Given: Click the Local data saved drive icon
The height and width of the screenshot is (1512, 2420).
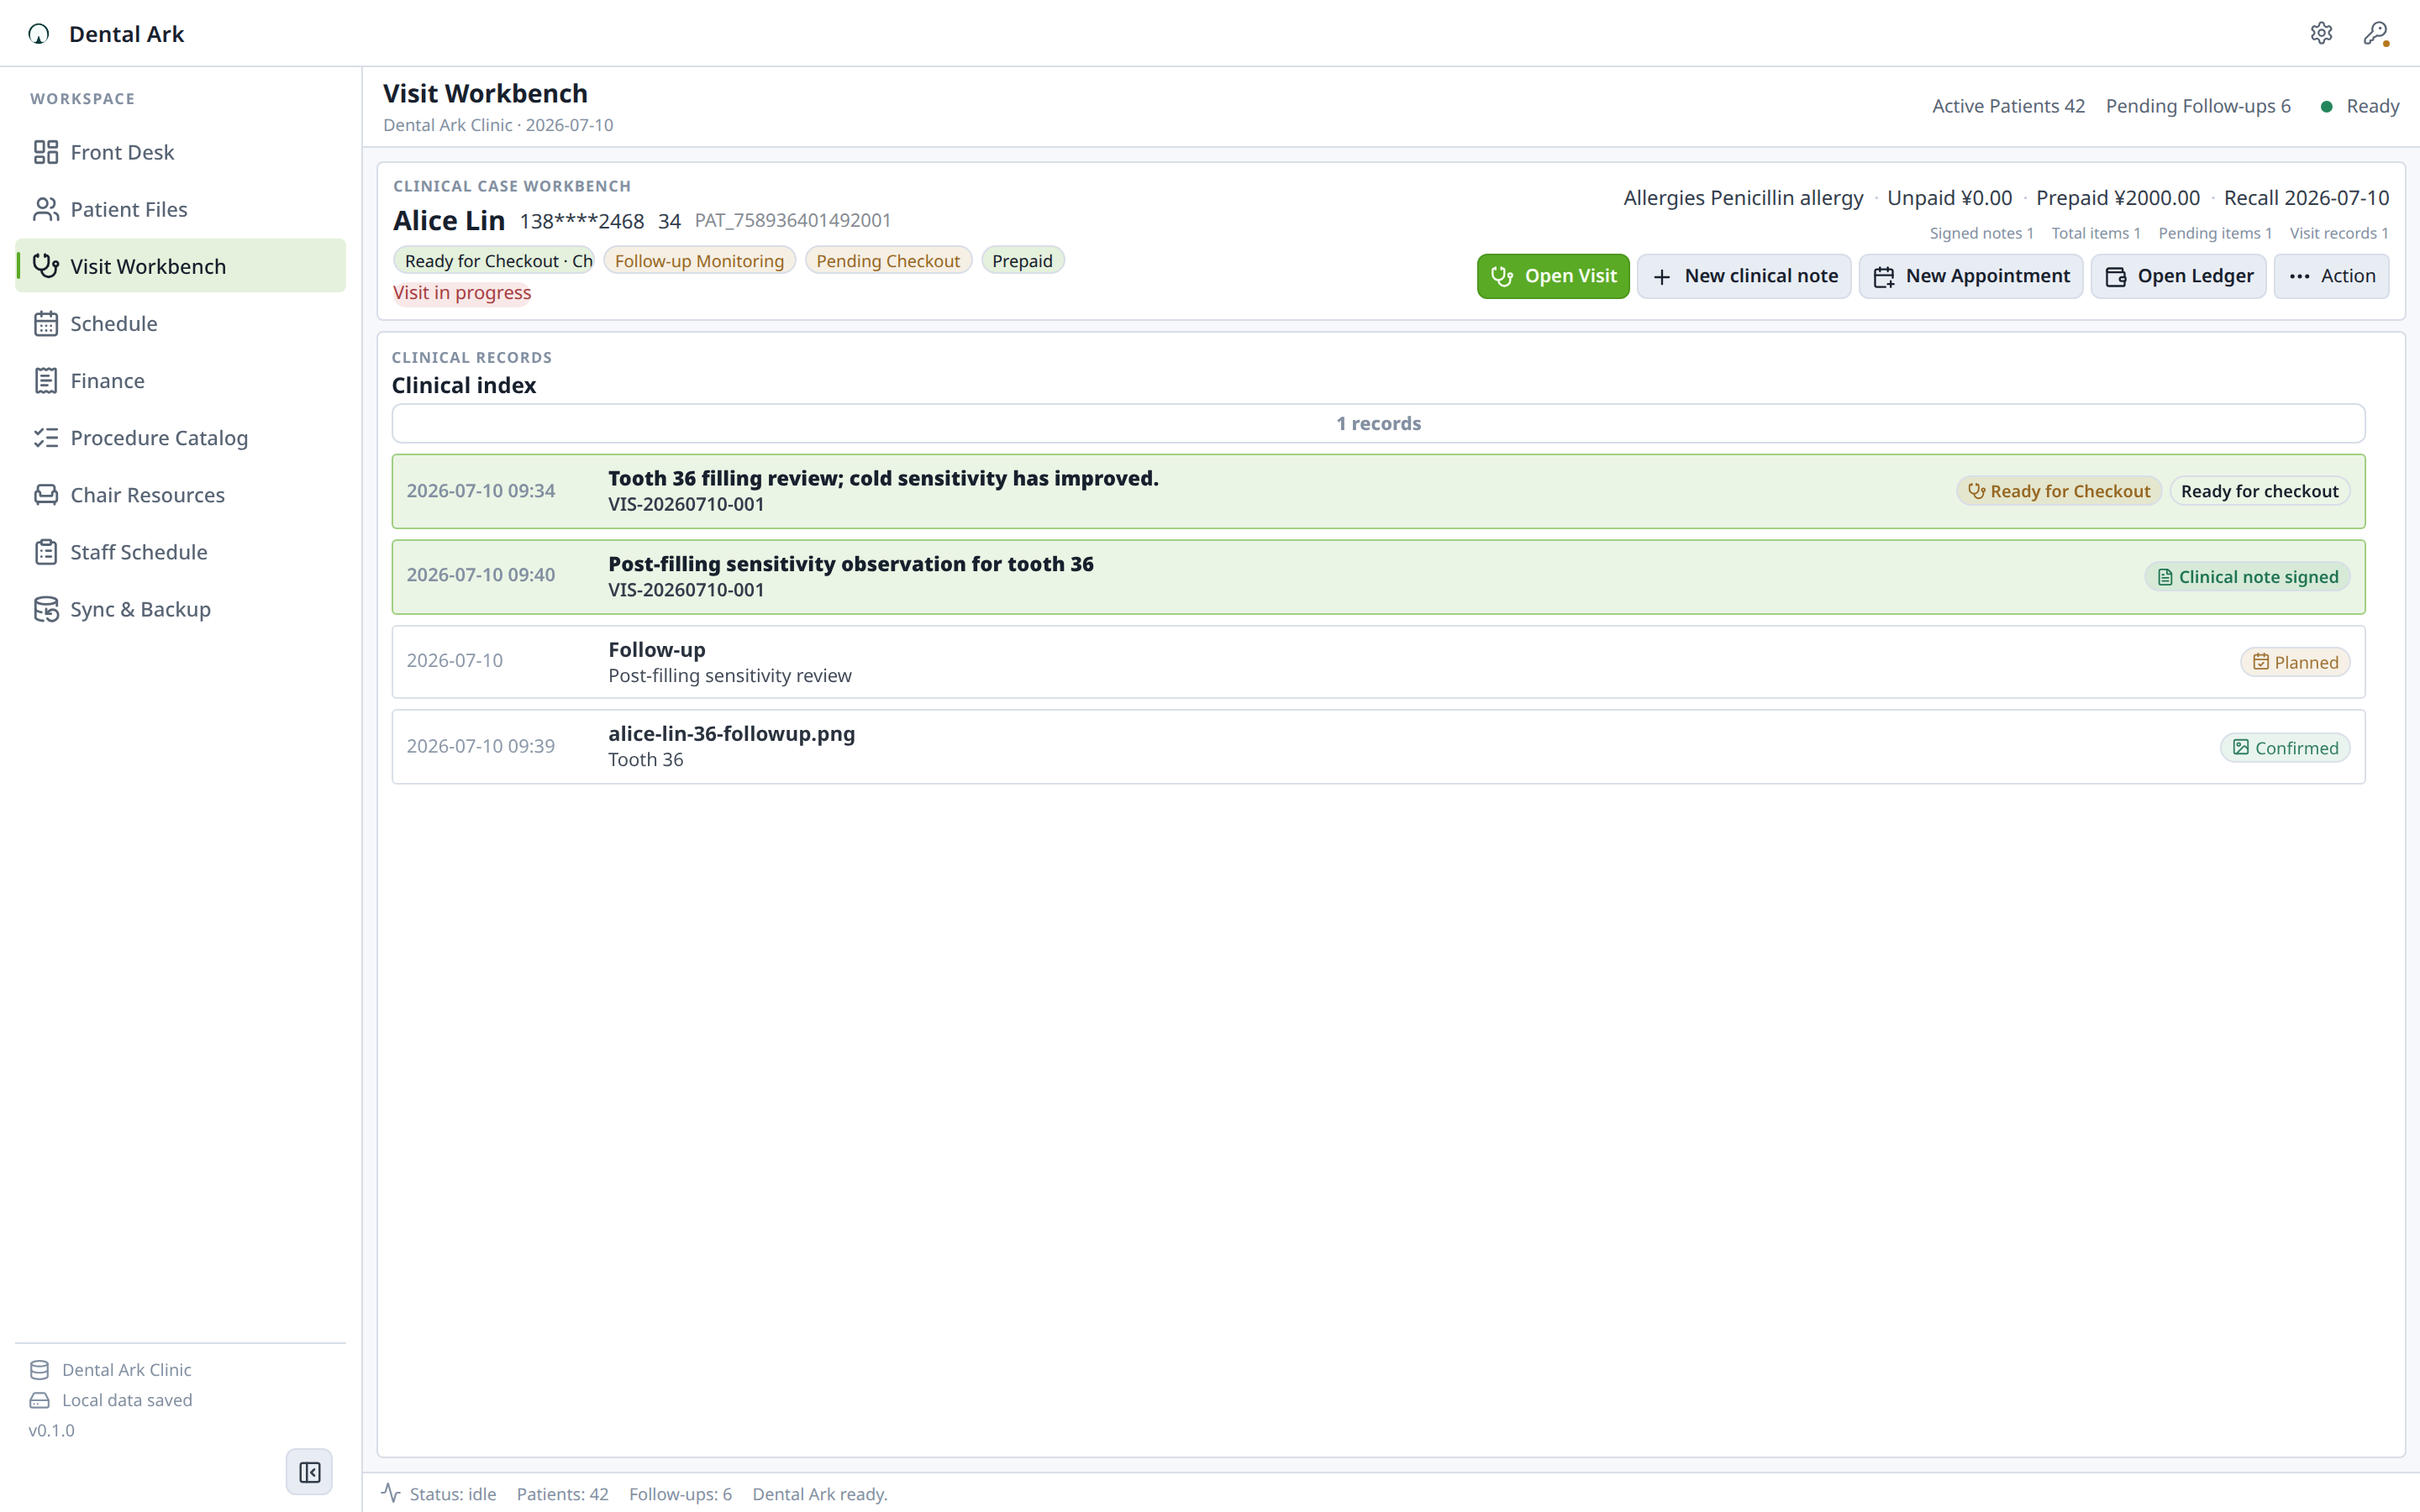Looking at the screenshot, I should click(x=39, y=1400).
